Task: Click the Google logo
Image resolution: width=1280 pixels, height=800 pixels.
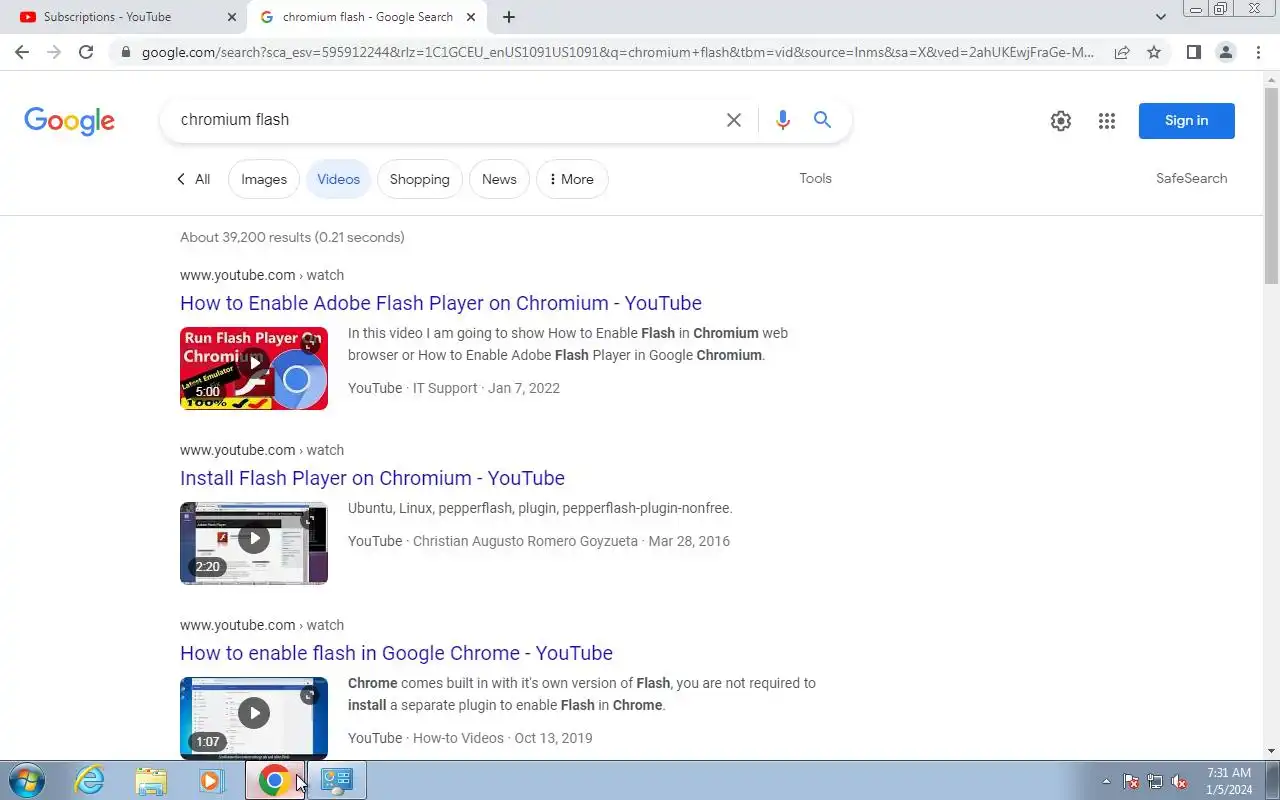Action: [69, 121]
